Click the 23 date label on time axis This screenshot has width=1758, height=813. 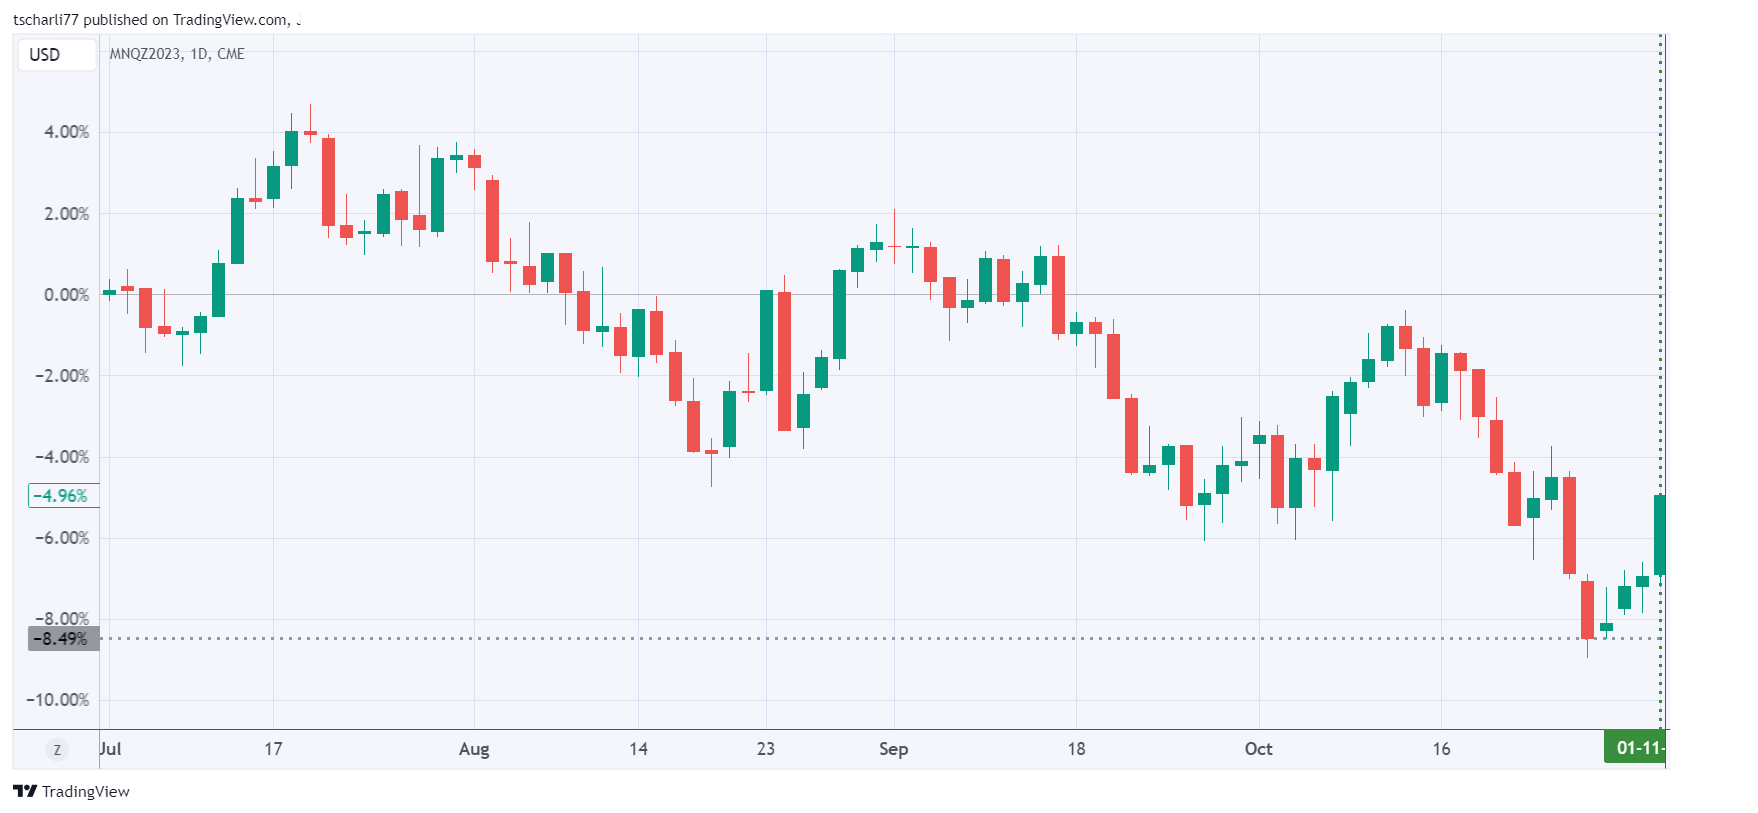tap(766, 749)
